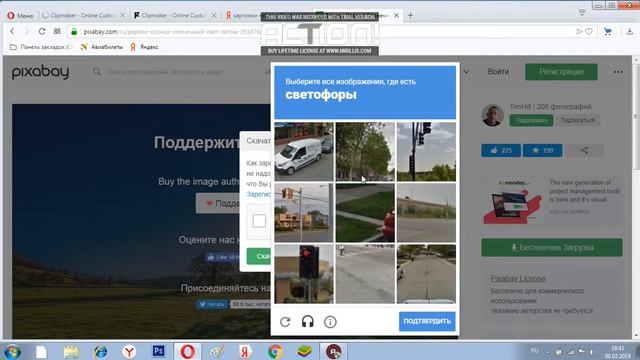Open Internet Explorer from taskbar
This screenshot has height=360, width=640.
[x=100, y=351]
